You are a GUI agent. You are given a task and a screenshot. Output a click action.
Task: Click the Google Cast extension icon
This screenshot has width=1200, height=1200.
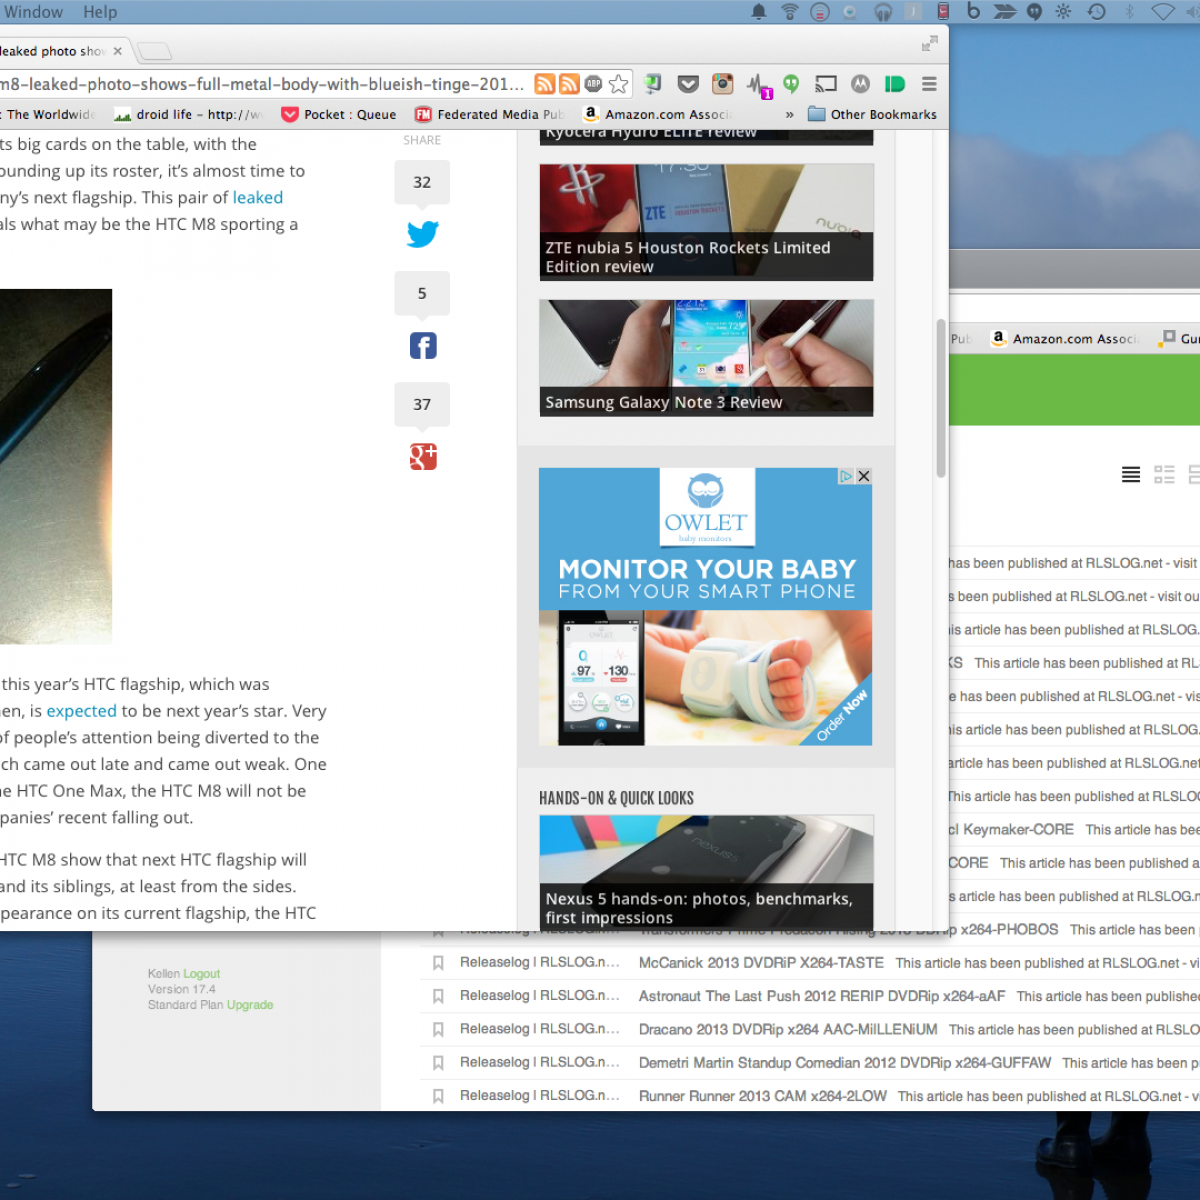826,84
